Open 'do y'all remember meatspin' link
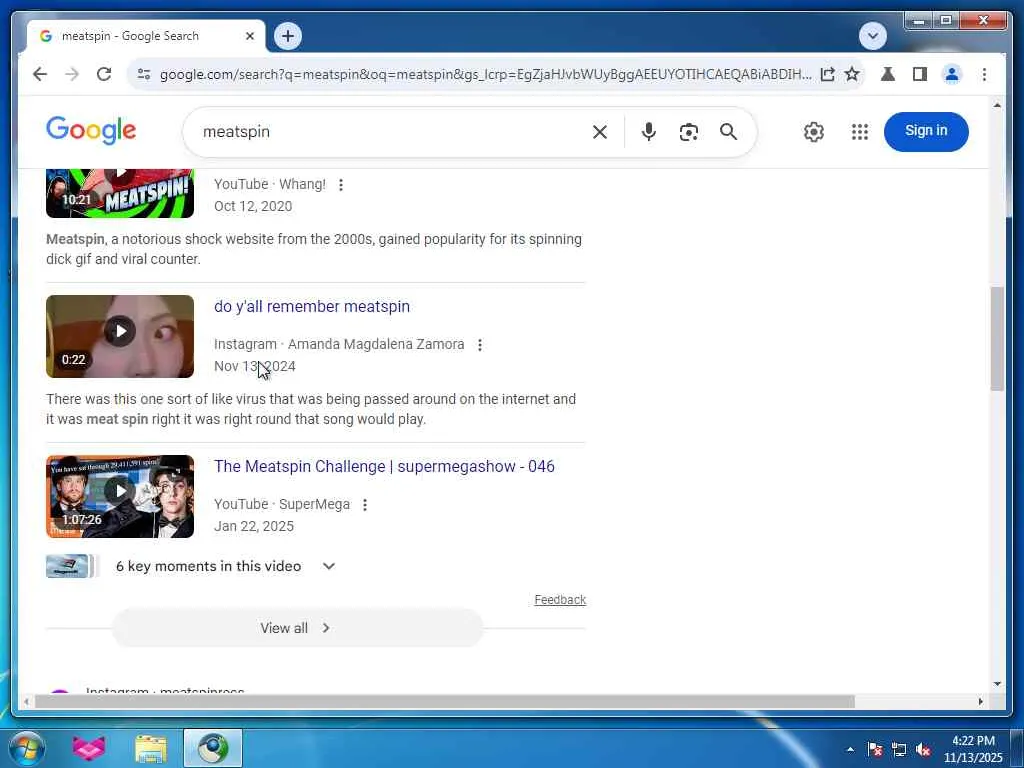Image resolution: width=1024 pixels, height=768 pixels. coord(312,306)
